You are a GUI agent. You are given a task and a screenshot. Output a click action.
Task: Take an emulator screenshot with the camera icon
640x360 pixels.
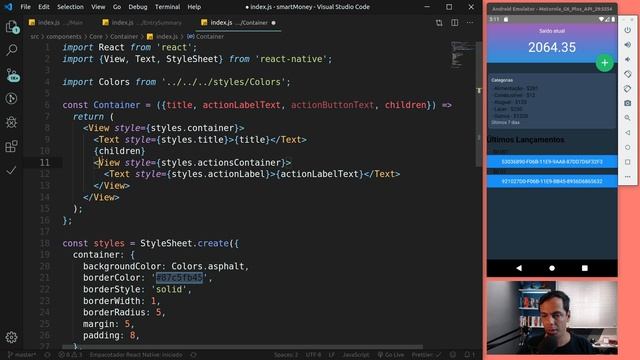click(628, 103)
